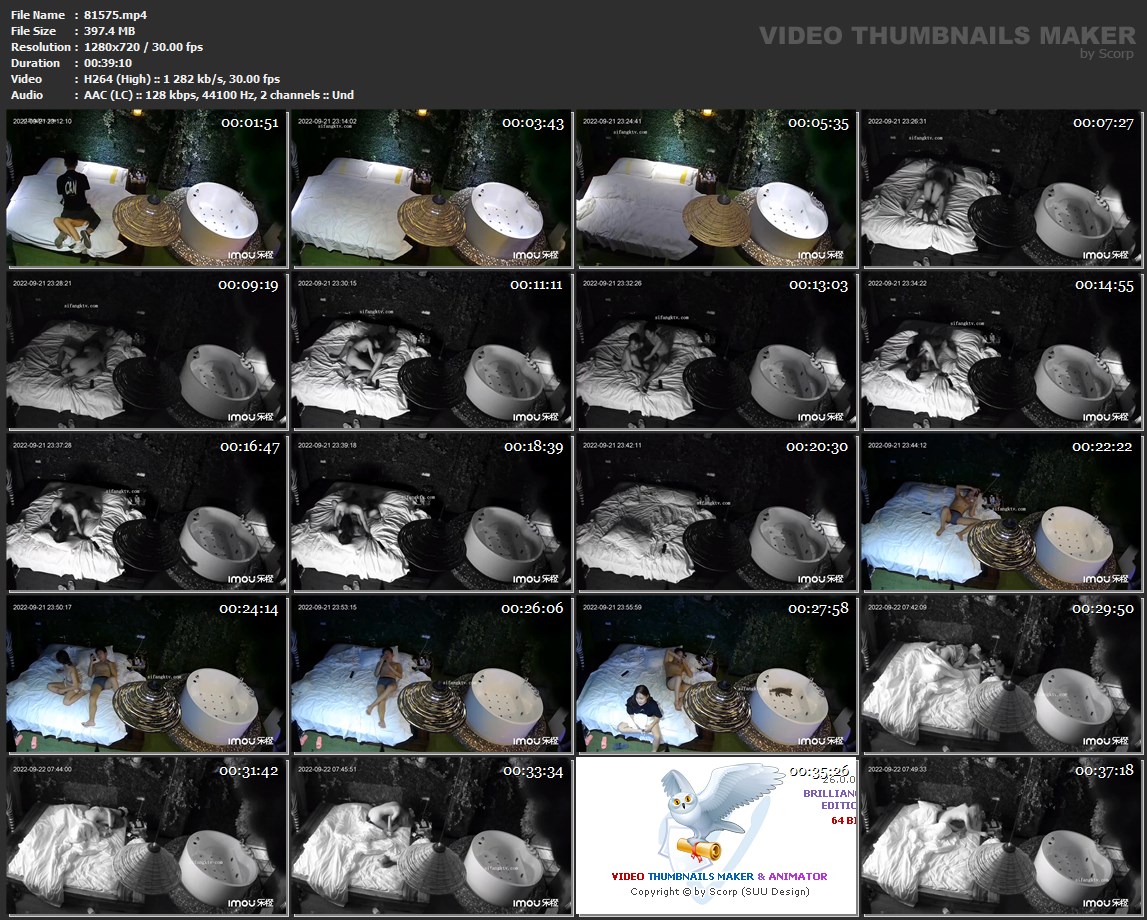Click the 'by Scorp' text under the watermark
This screenshot has height=920, width=1147.
[1107, 54]
